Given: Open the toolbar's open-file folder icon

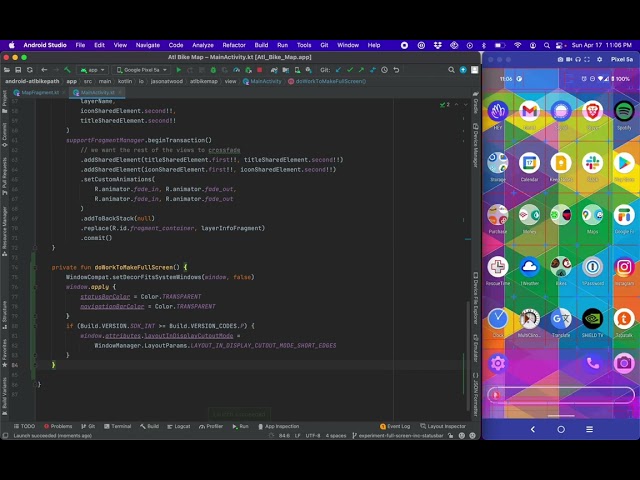Looking at the screenshot, I should coord(7,70).
